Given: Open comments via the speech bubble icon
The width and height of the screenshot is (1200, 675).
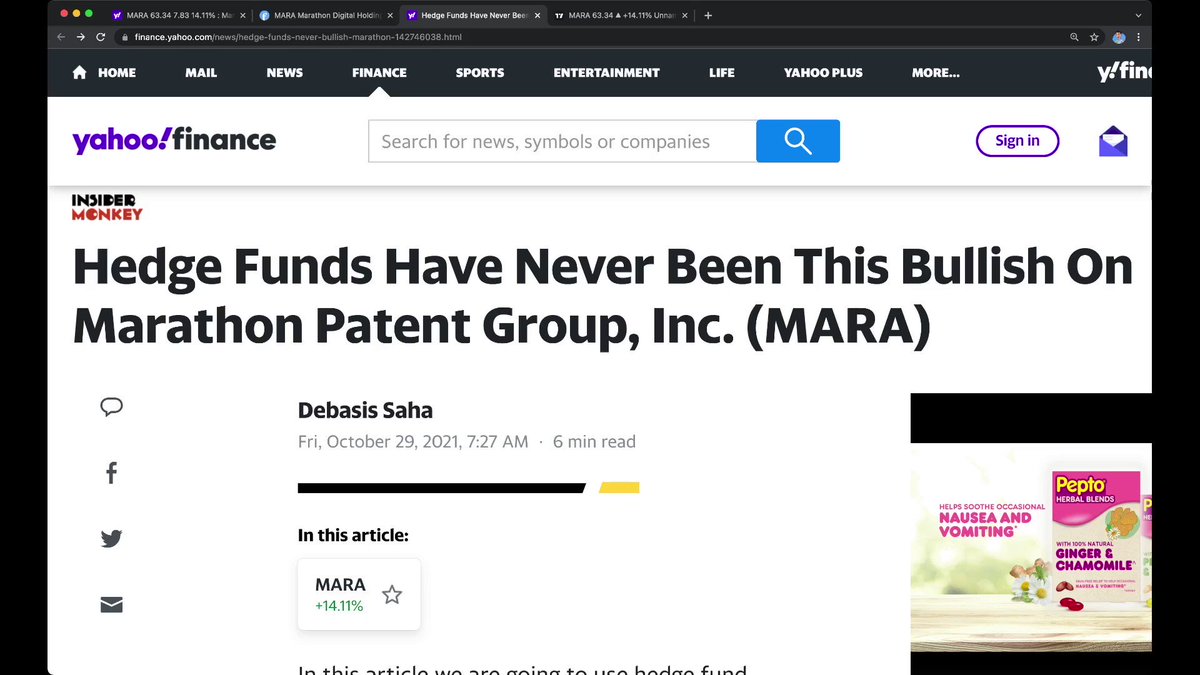Looking at the screenshot, I should coord(111,407).
